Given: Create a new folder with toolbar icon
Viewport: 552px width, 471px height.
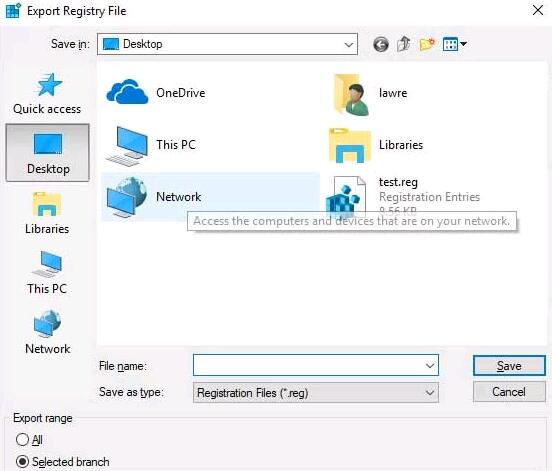Looking at the screenshot, I should [427, 44].
